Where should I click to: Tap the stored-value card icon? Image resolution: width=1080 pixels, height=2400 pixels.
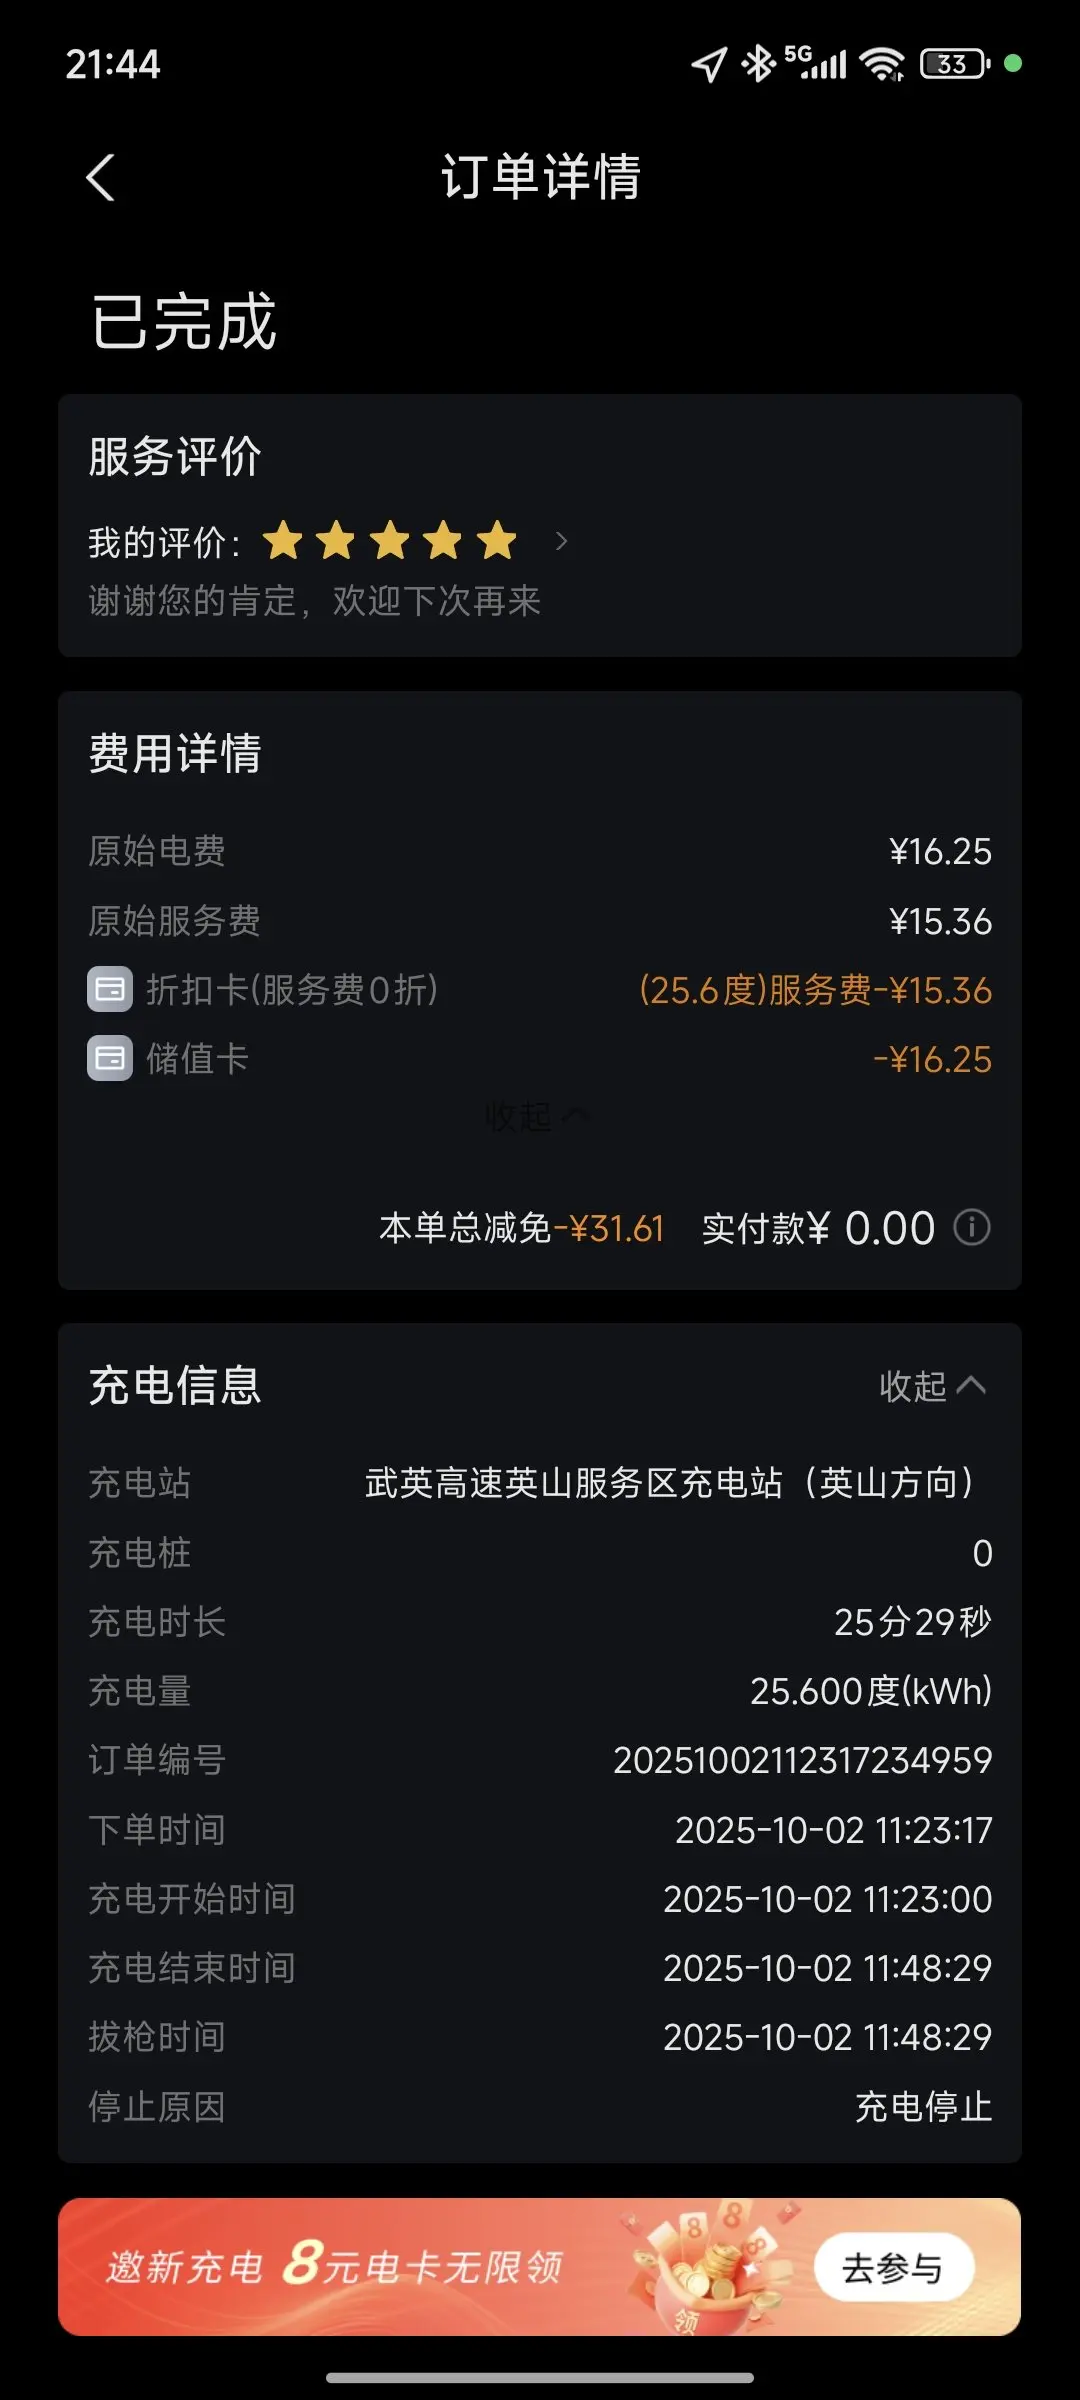[x=110, y=1059]
